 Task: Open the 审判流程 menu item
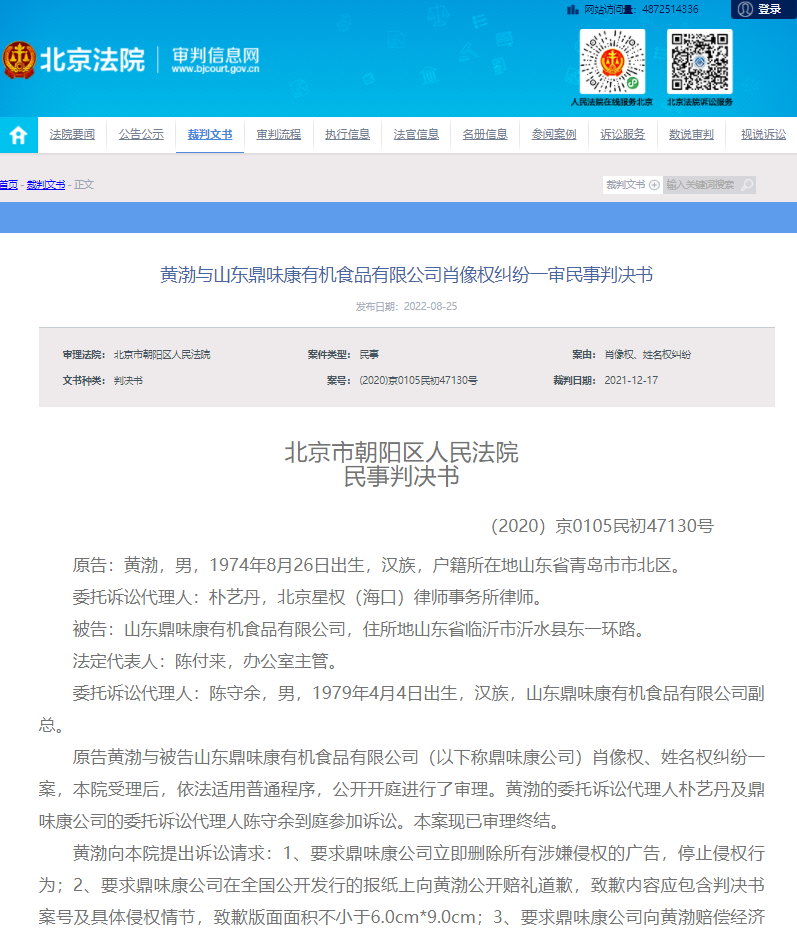pos(278,134)
